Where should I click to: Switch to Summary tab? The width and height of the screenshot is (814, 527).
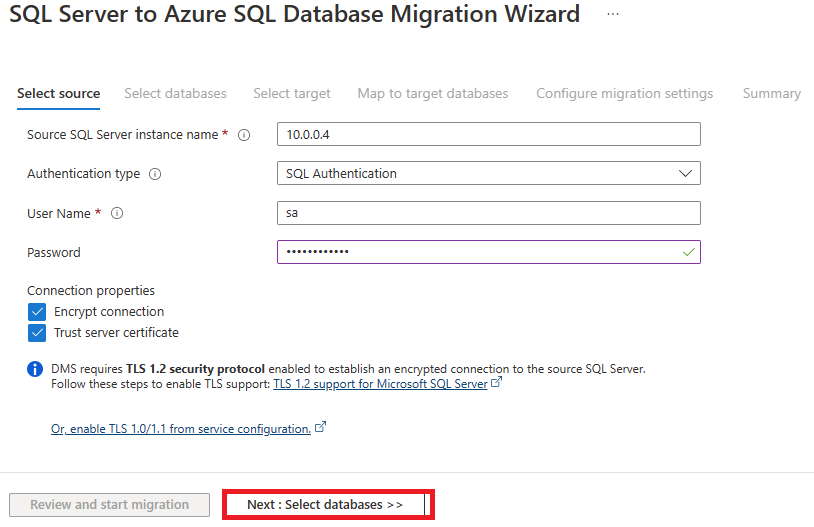[771, 93]
